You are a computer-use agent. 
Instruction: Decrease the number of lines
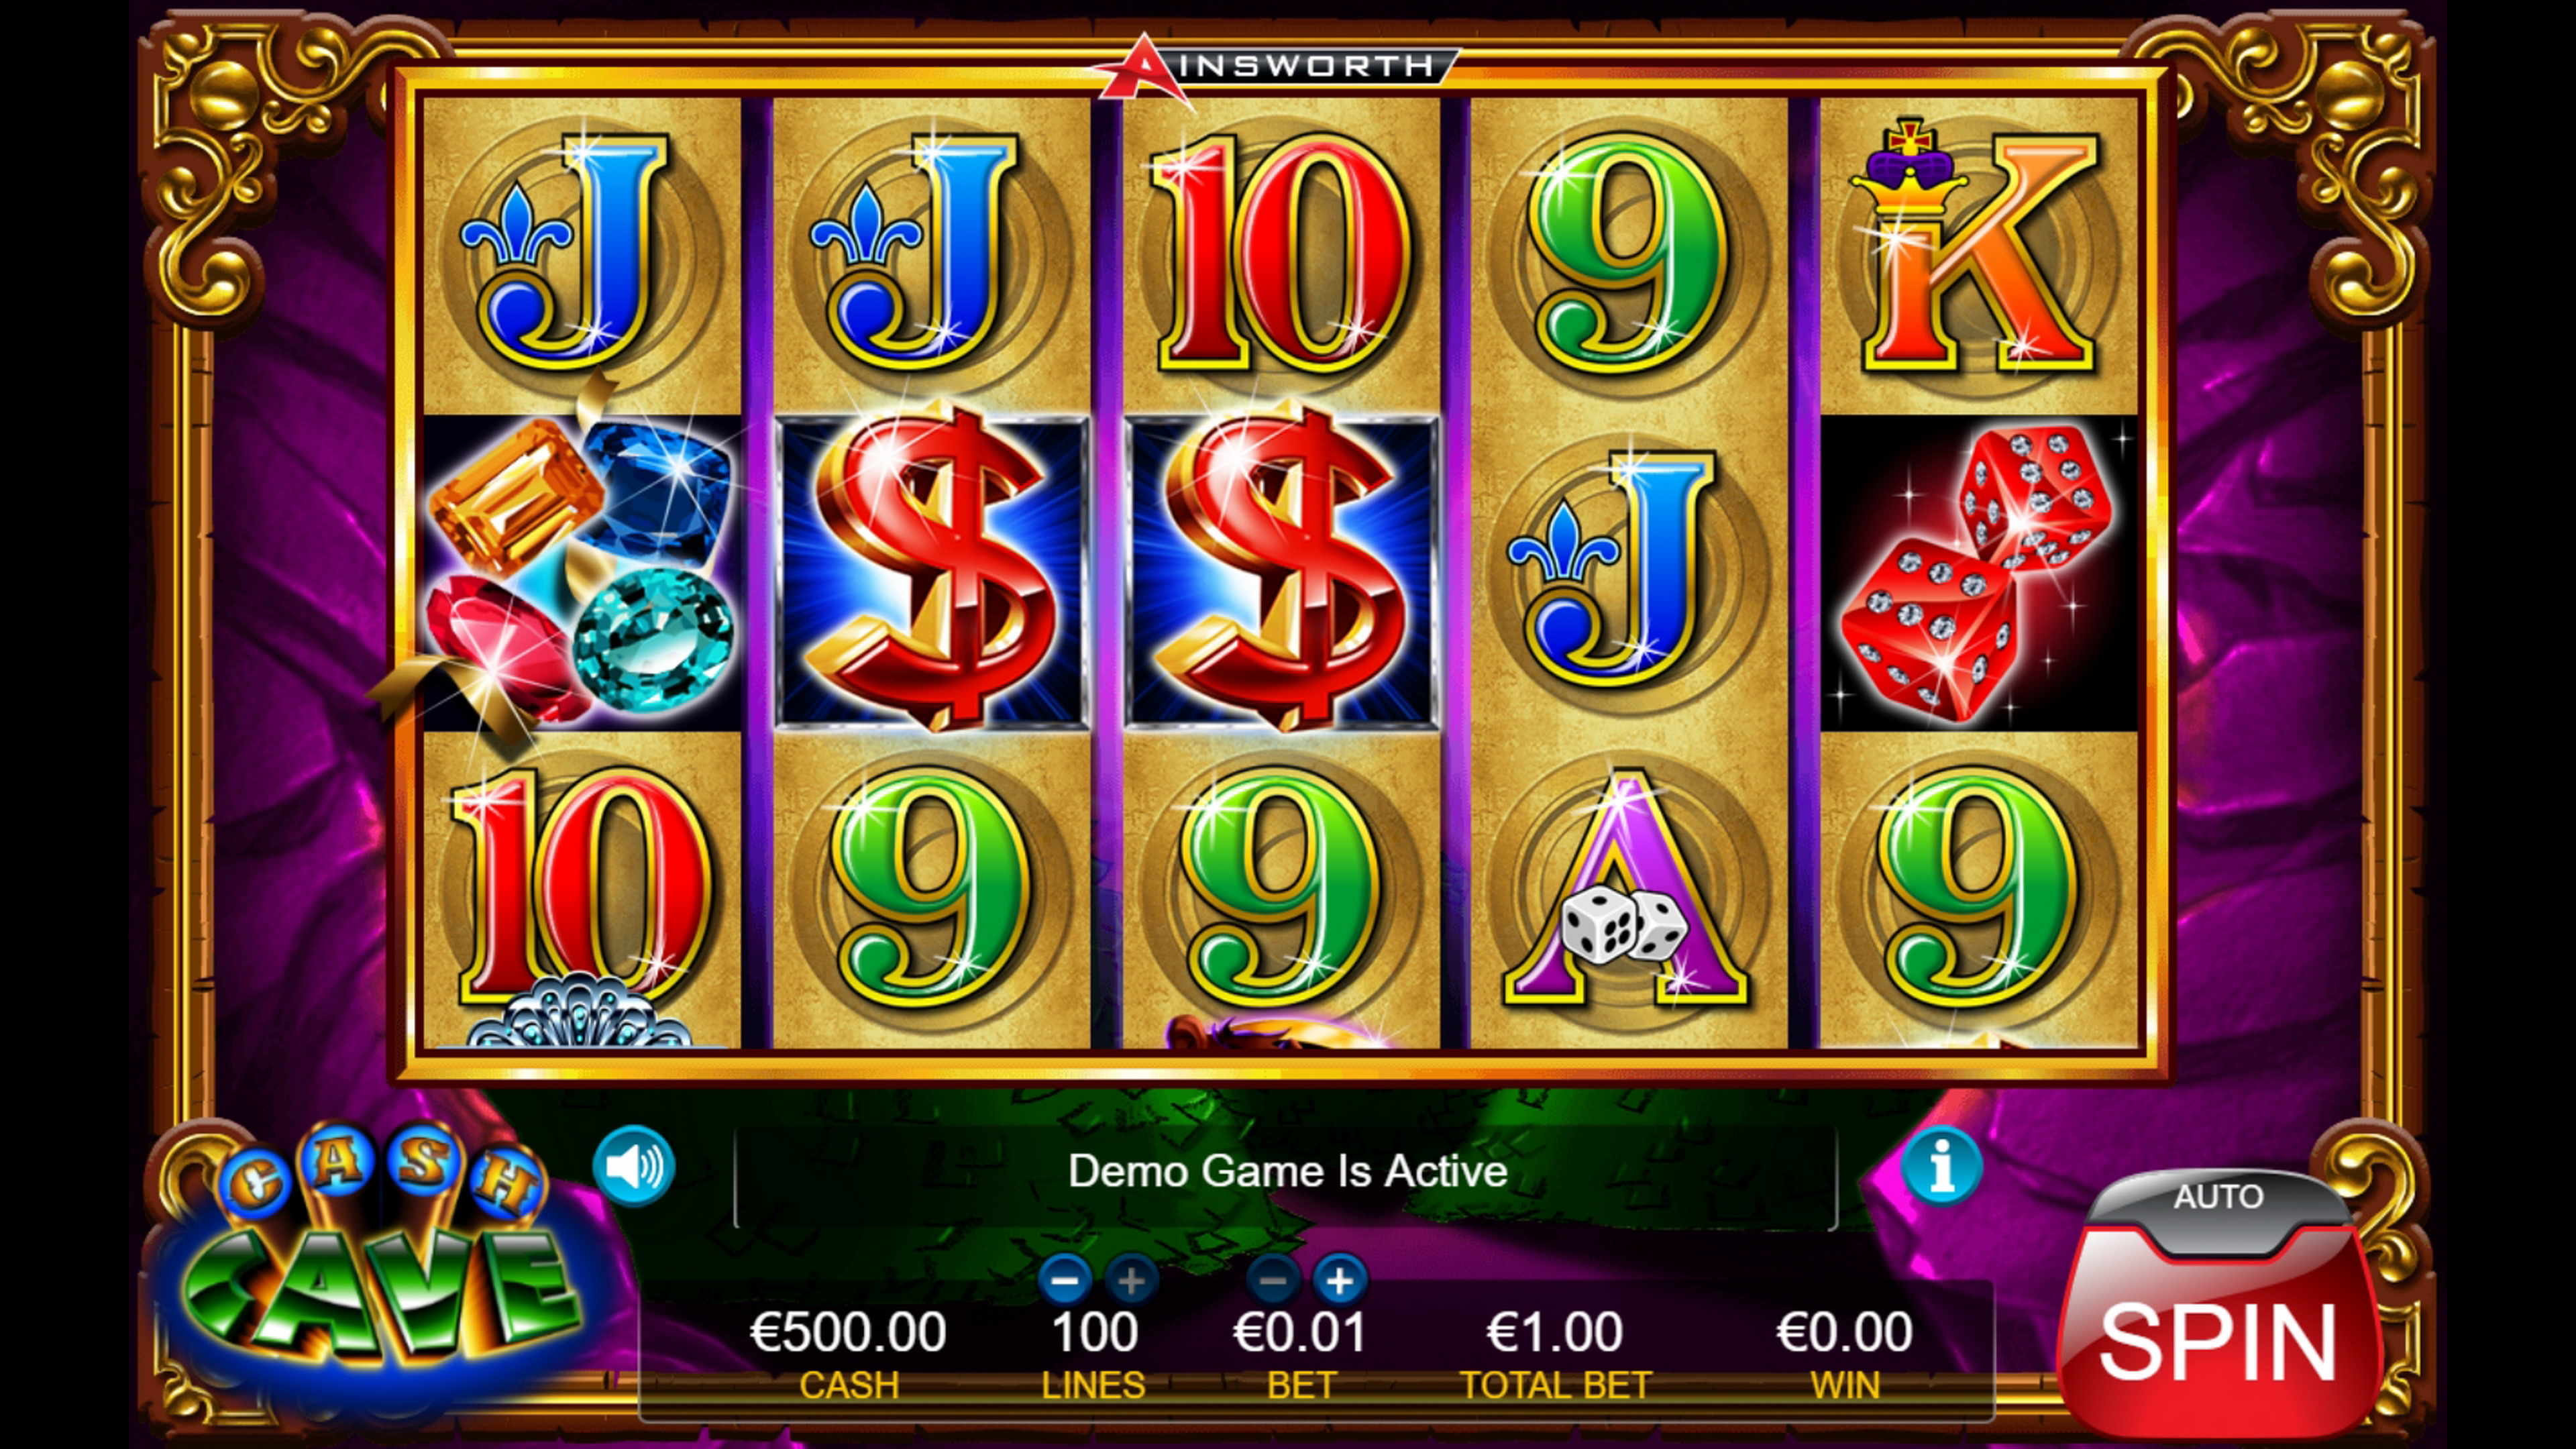1064,1280
